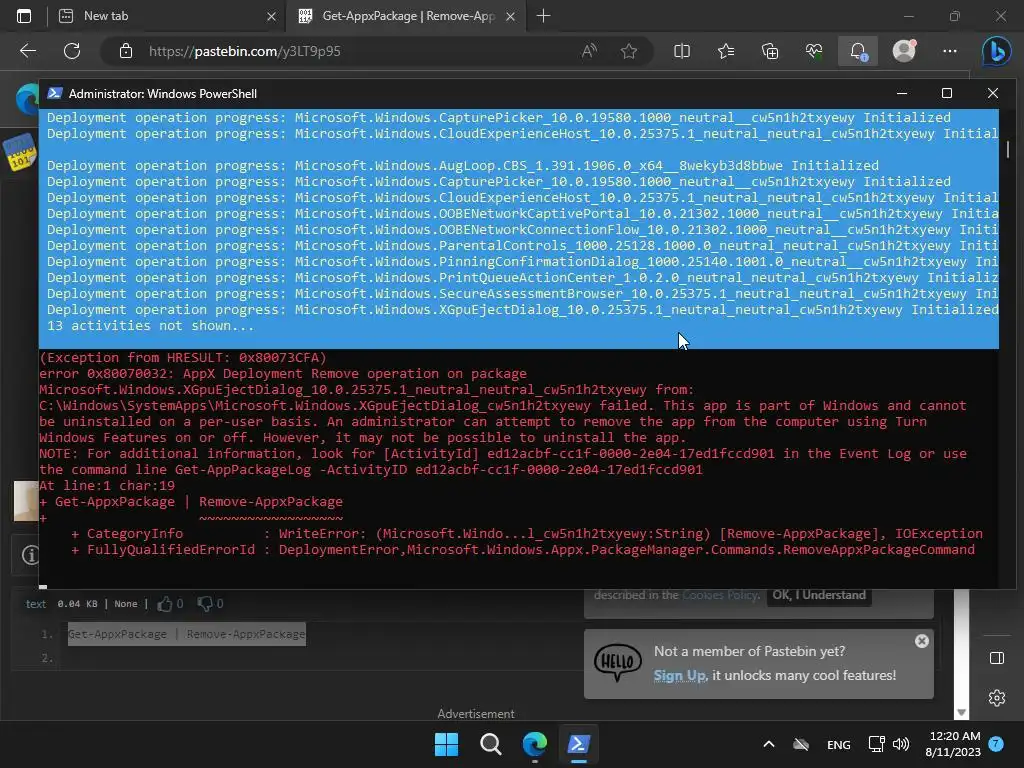Click the error text '13 activities not shown...'
The width and height of the screenshot is (1024, 768).
[150, 325]
